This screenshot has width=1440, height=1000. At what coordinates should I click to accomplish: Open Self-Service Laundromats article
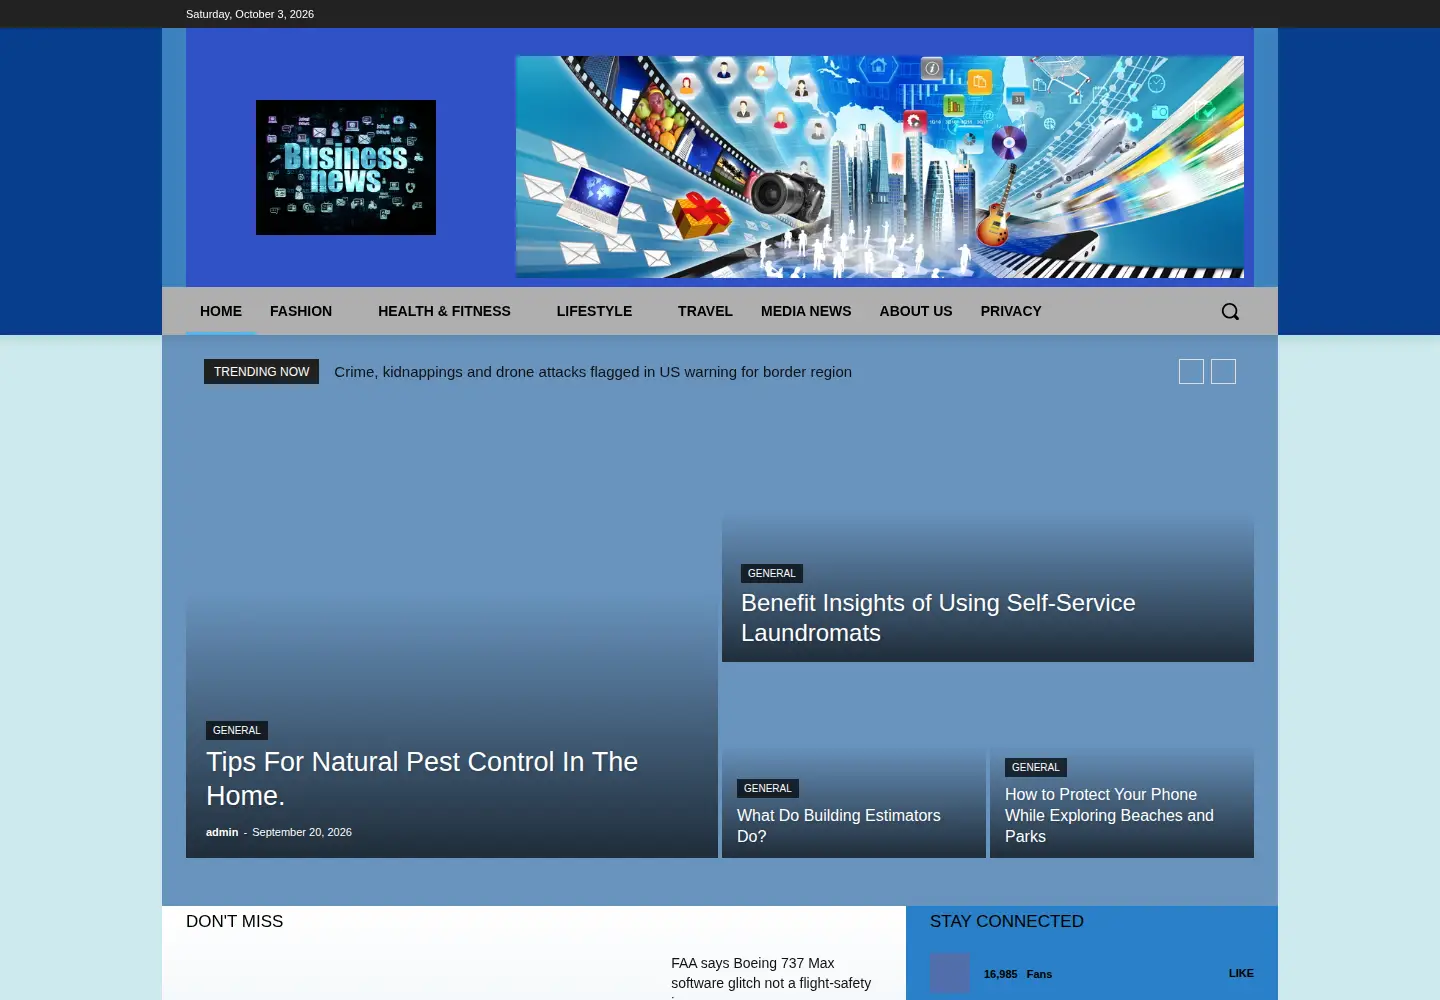[x=938, y=618]
